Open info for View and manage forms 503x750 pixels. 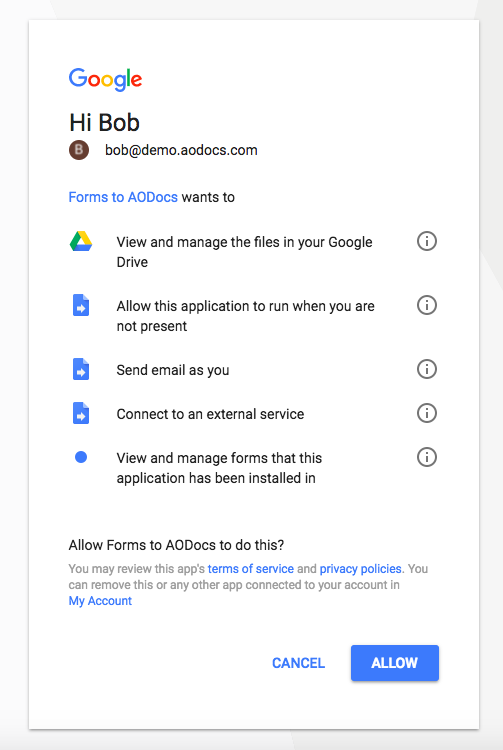coord(426,457)
